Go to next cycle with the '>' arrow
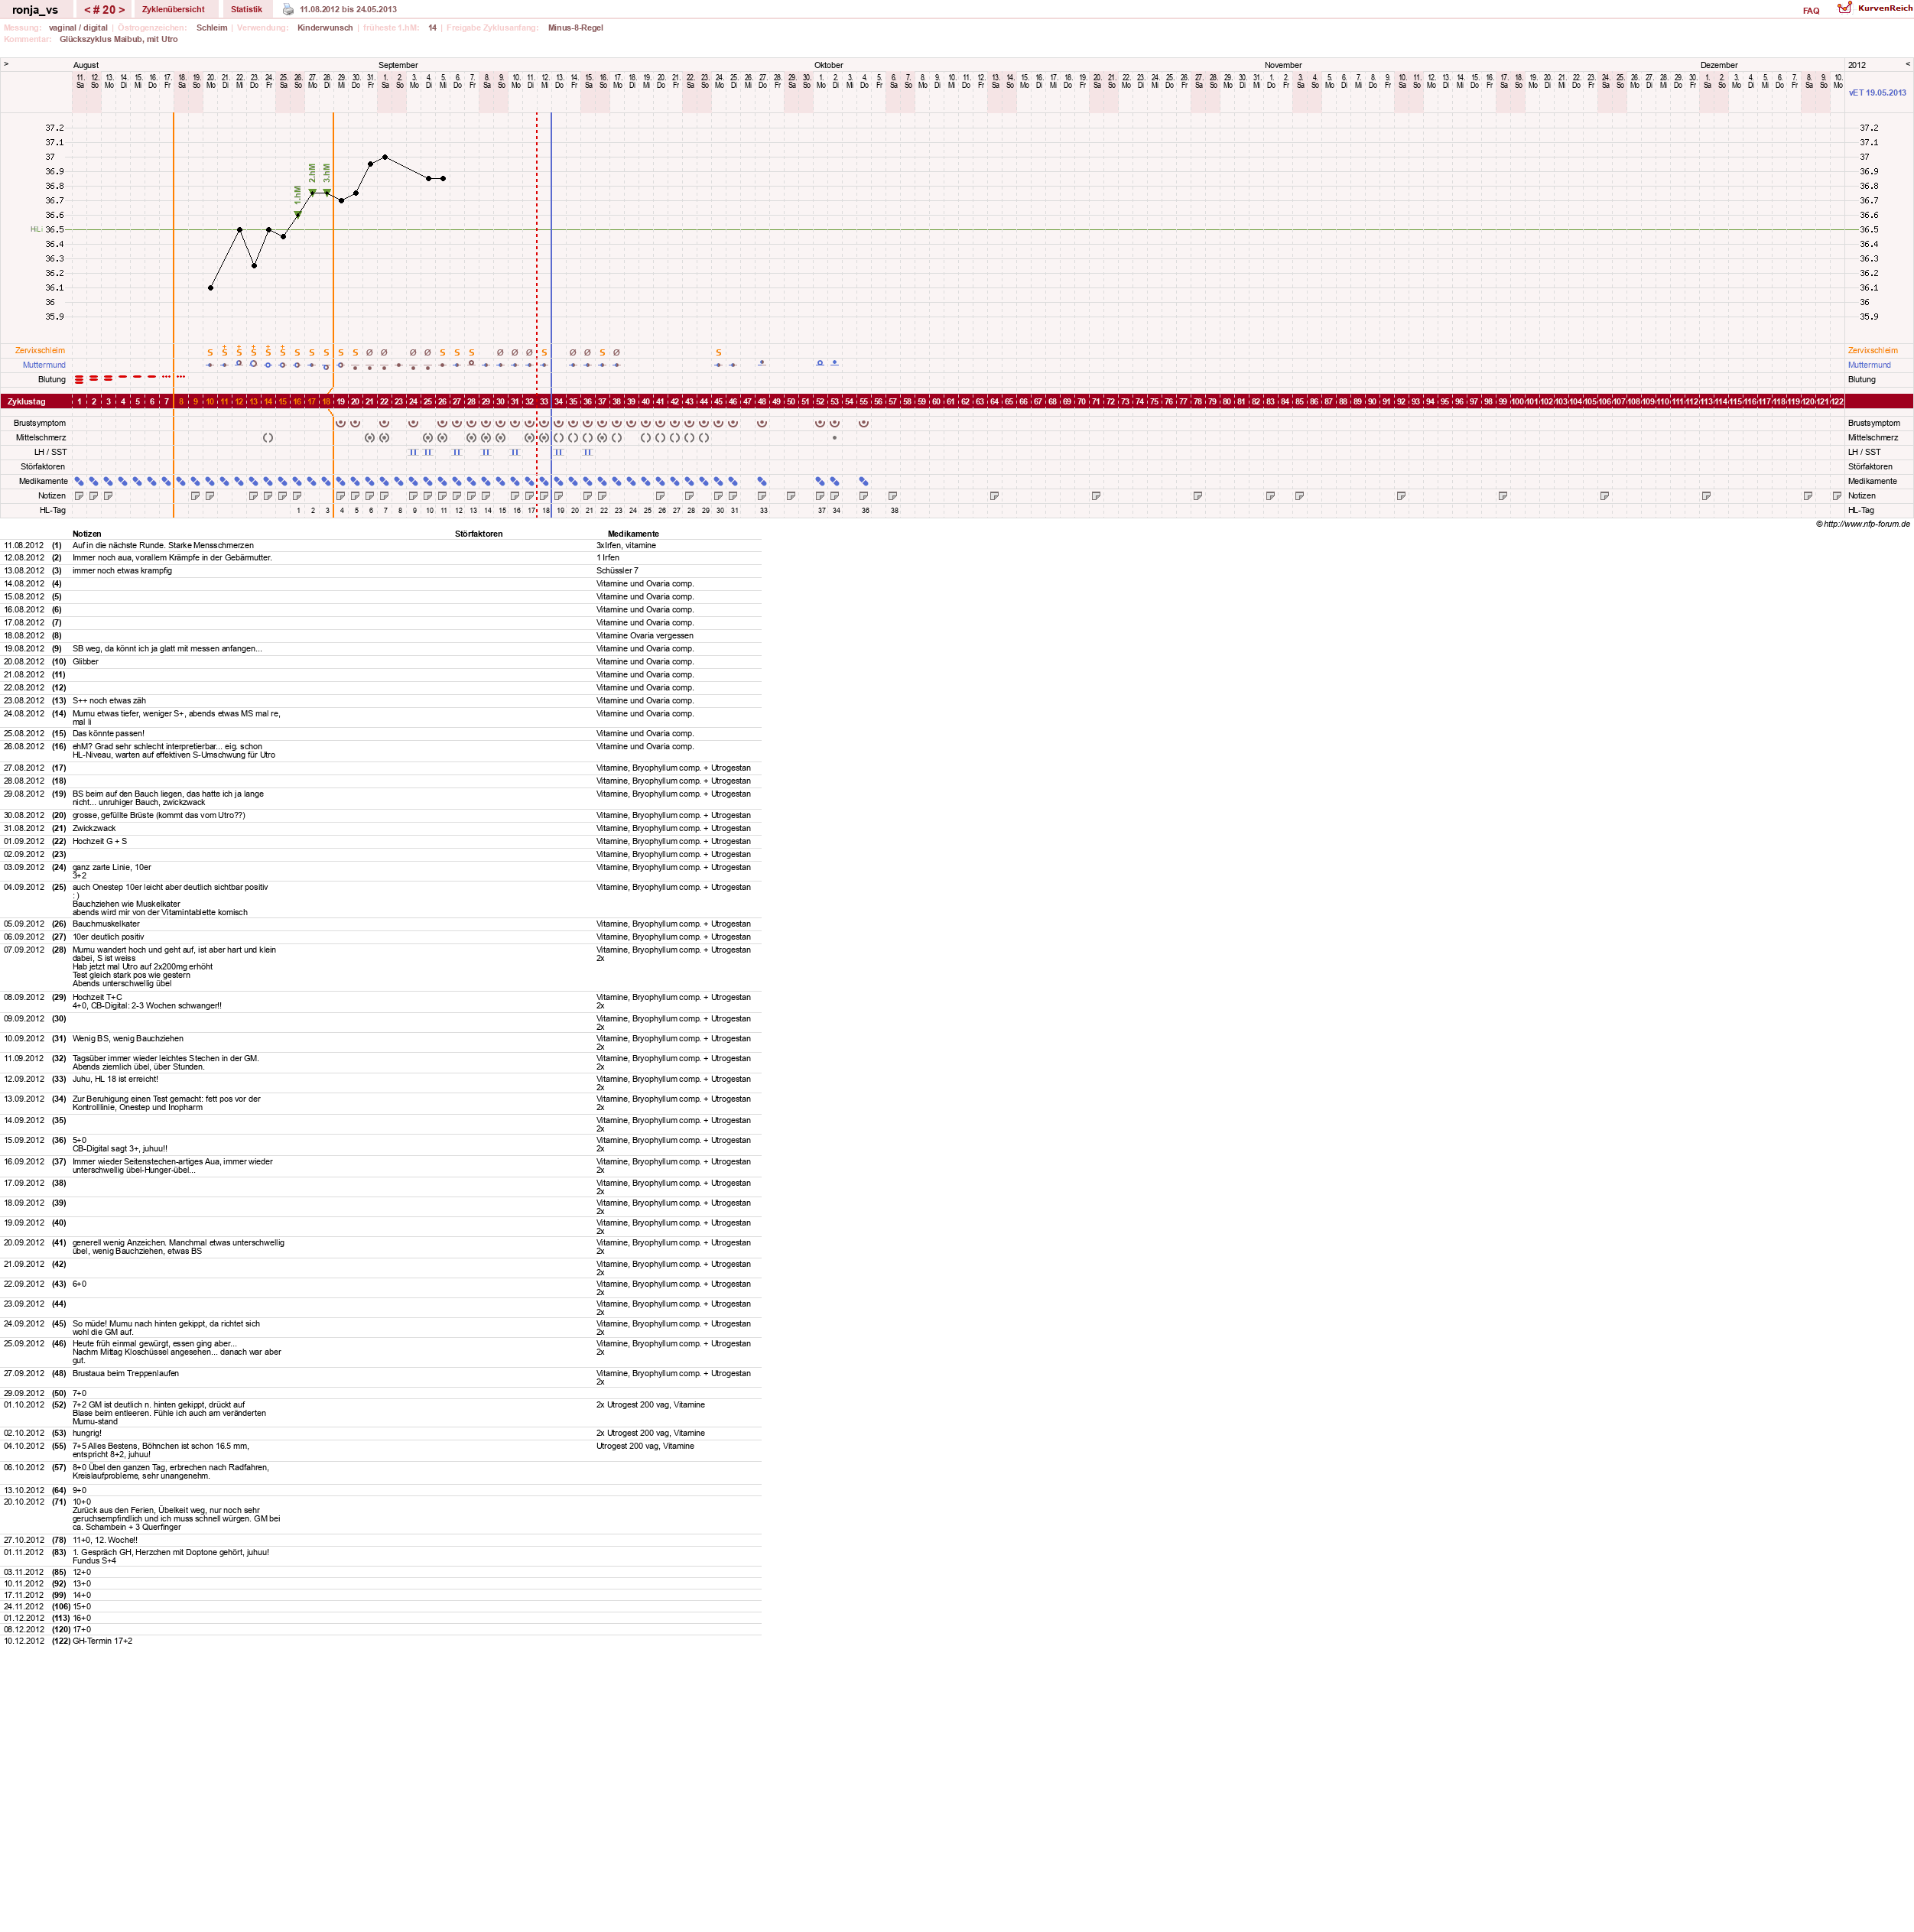The width and height of the screenshot is (1914, 1932). [122, 10]
